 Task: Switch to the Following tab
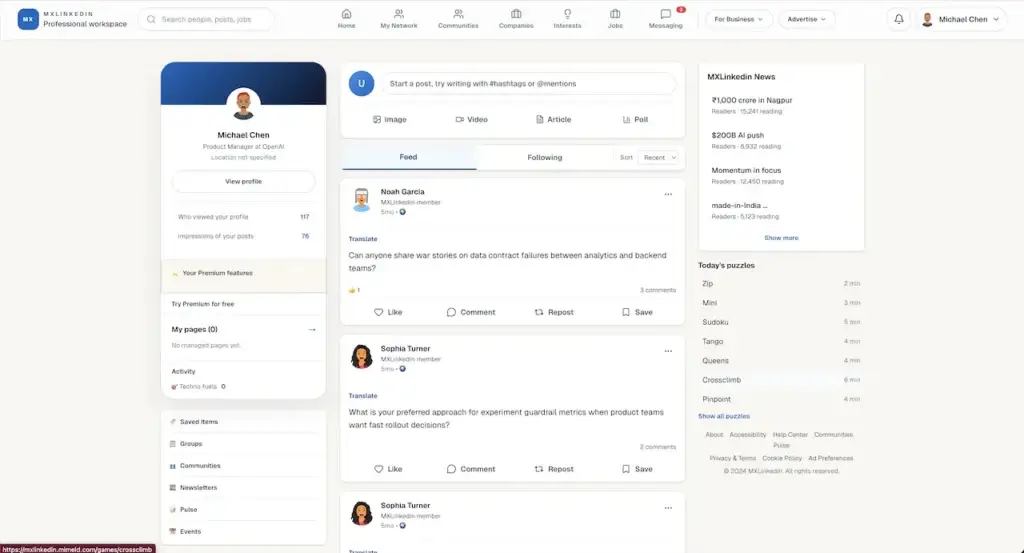point(545,157)
